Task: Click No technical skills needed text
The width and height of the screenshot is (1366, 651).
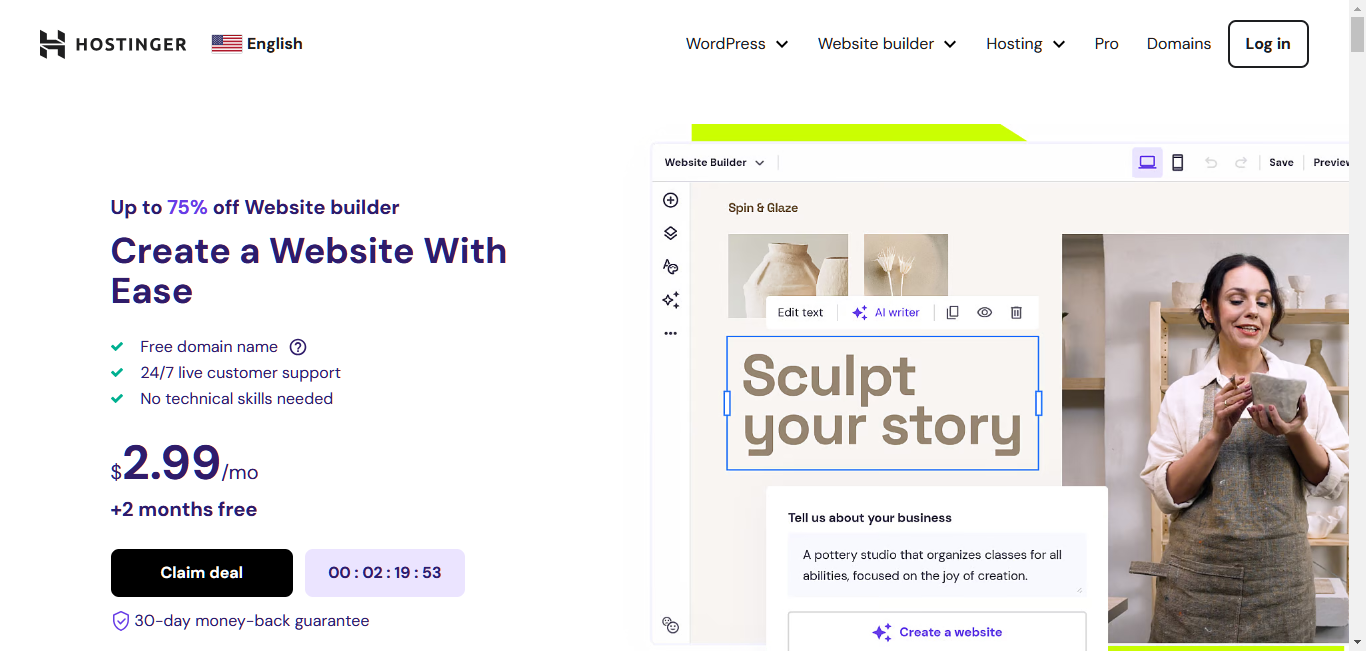Action: tap(236, 399)
